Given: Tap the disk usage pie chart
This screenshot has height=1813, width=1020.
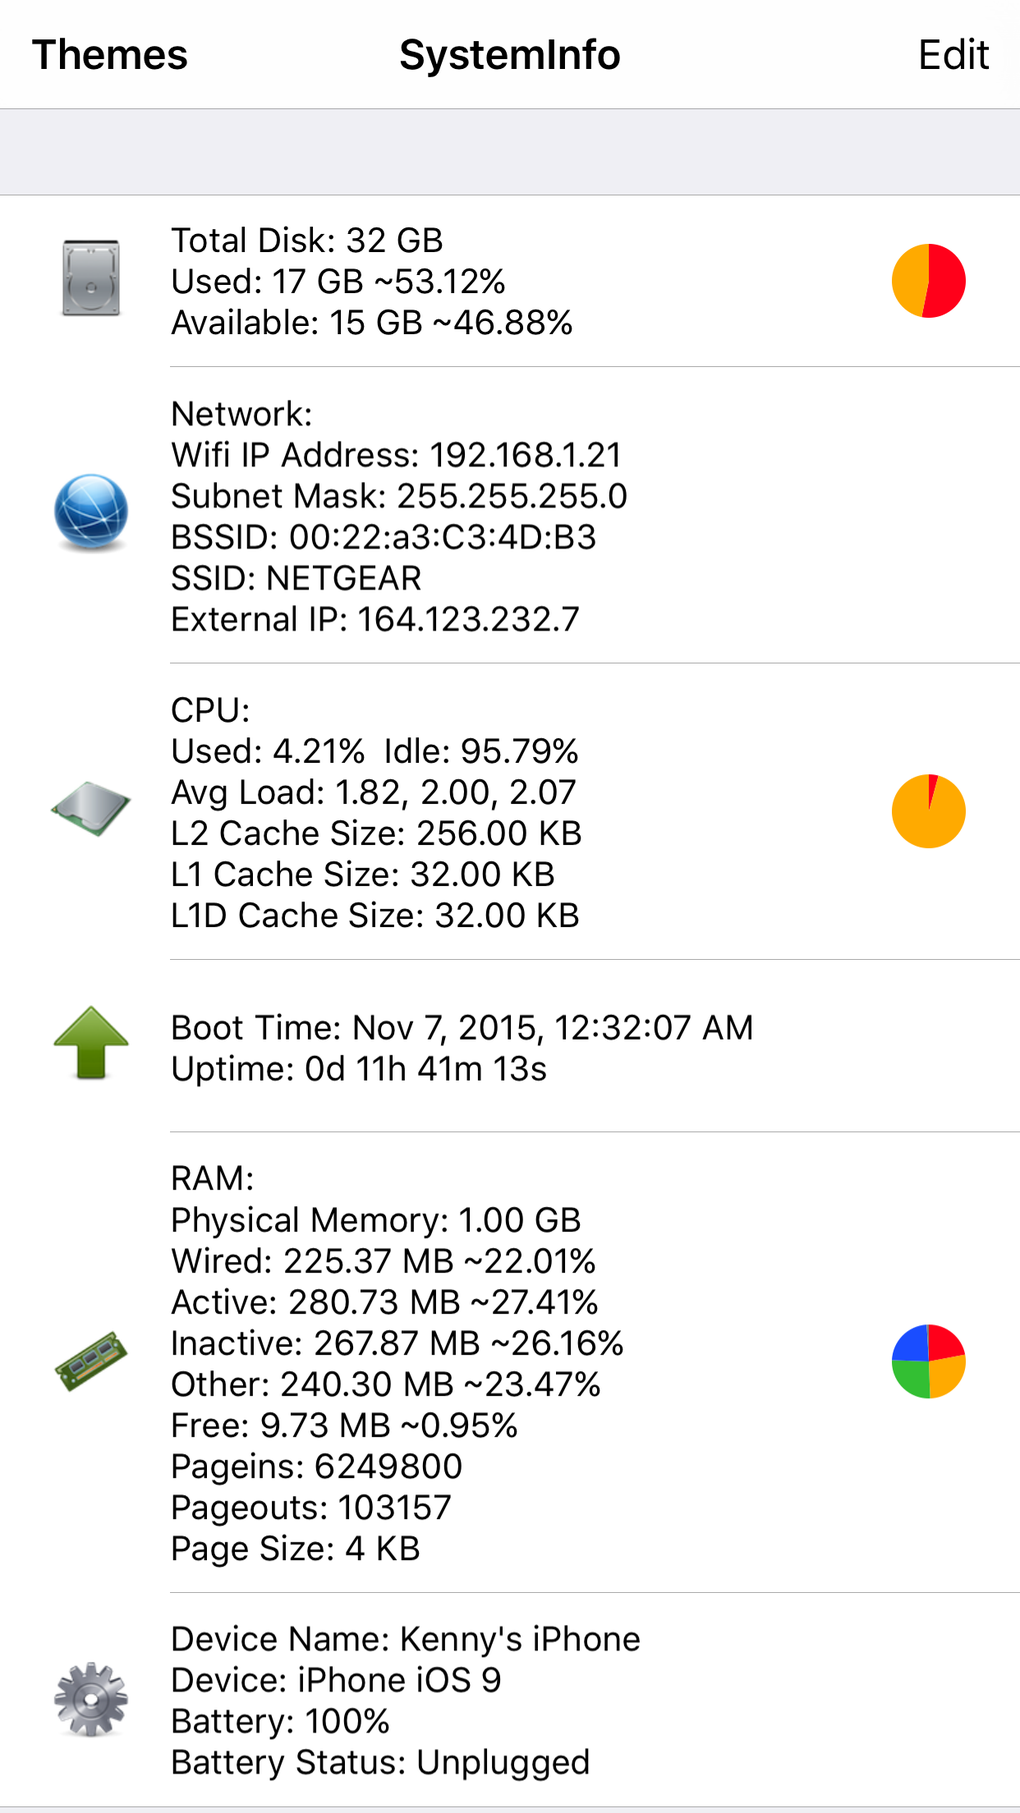Looking at the screenshot, I should (x=928, y=281).
